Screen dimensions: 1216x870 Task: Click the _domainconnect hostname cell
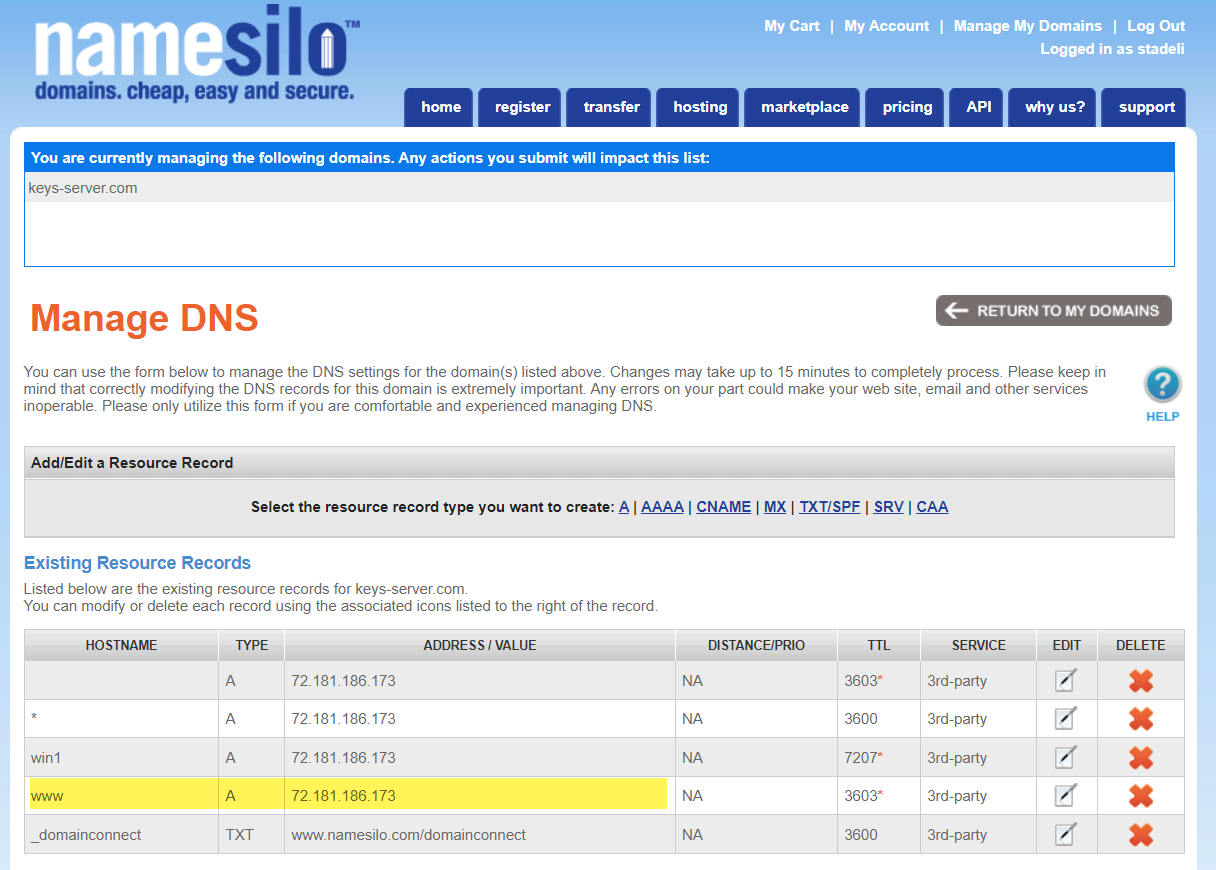click(122, 835)
